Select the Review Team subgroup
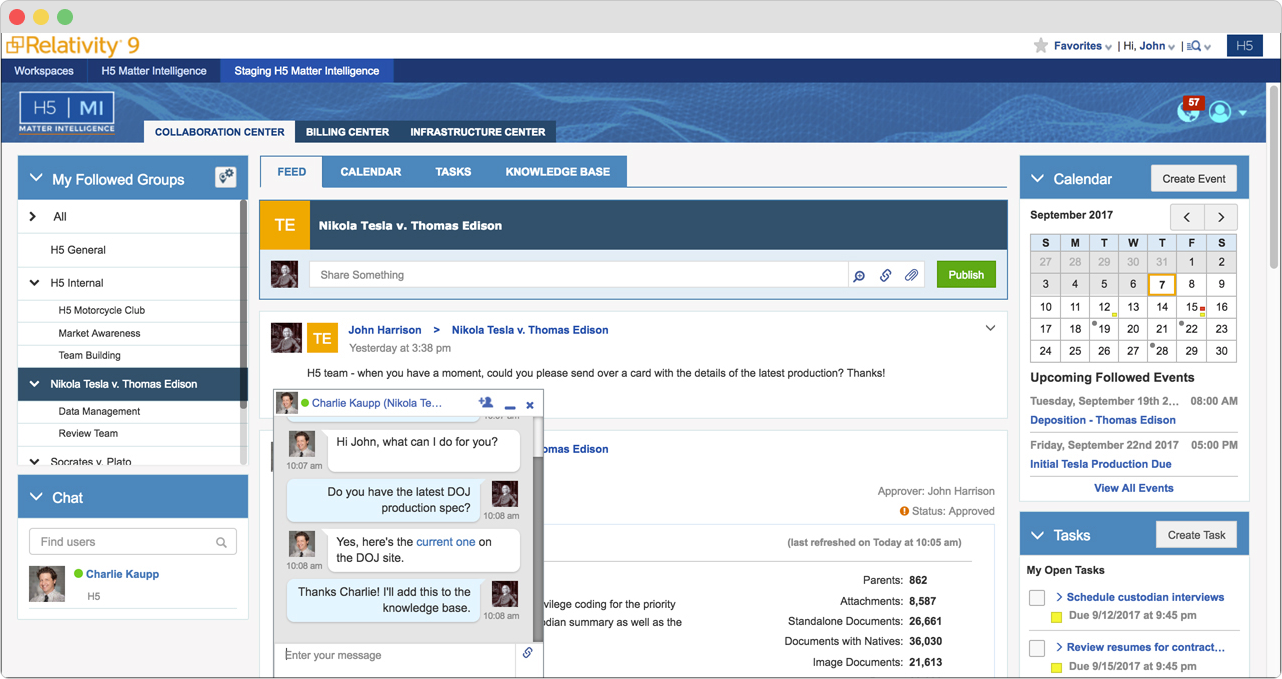Viewport: 1282px width, 679px height. click(x=88, y=433)
